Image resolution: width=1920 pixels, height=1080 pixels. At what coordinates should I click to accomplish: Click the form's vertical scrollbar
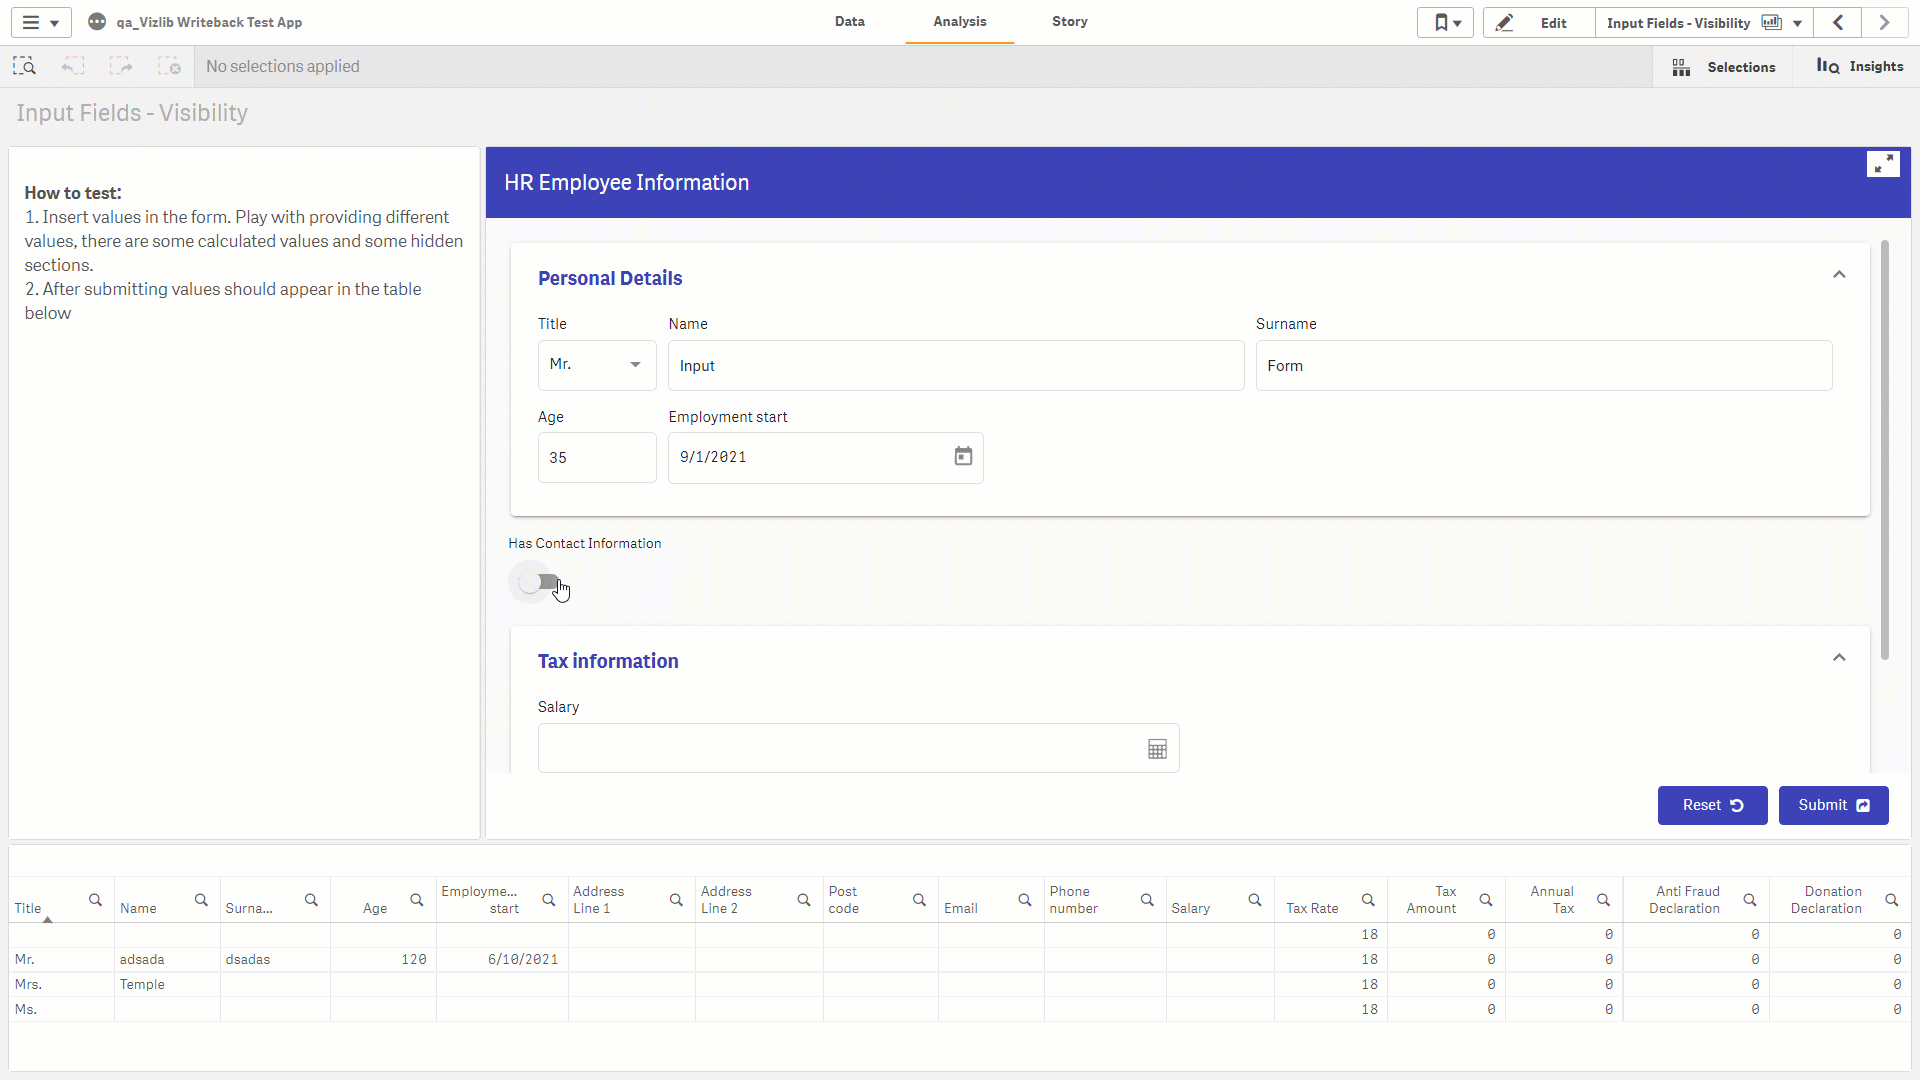1885,450
